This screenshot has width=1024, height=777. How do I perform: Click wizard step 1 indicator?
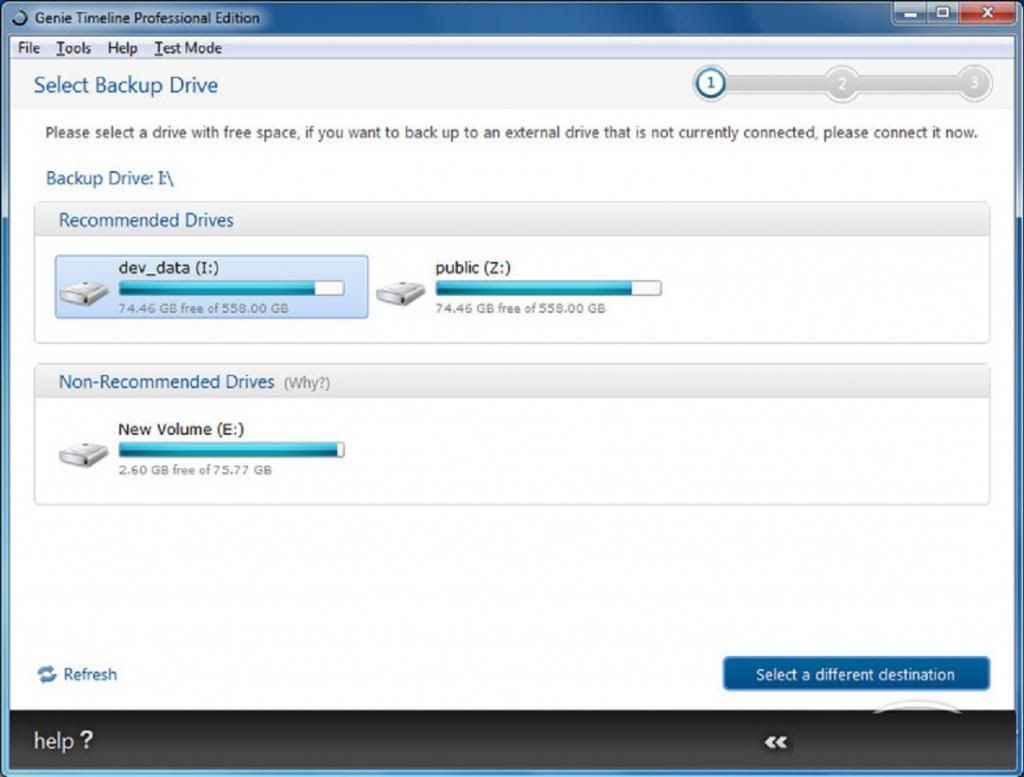click(x=710, y=85)
